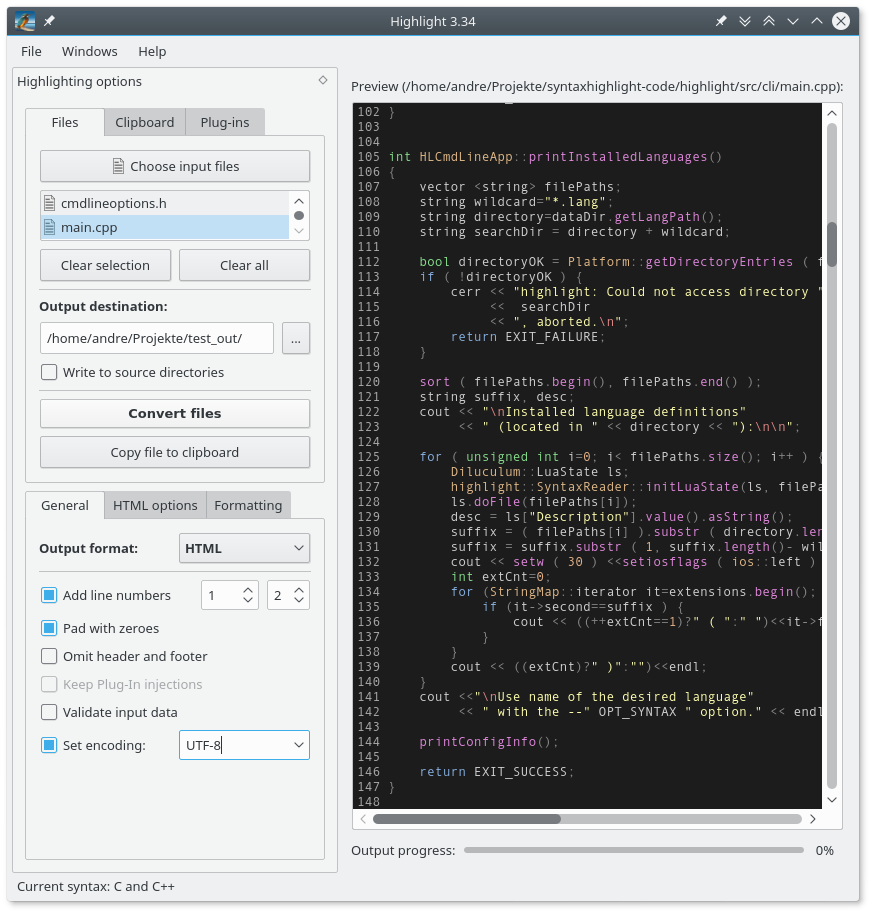Click the 0% progress value

click(x=825, y=850)
